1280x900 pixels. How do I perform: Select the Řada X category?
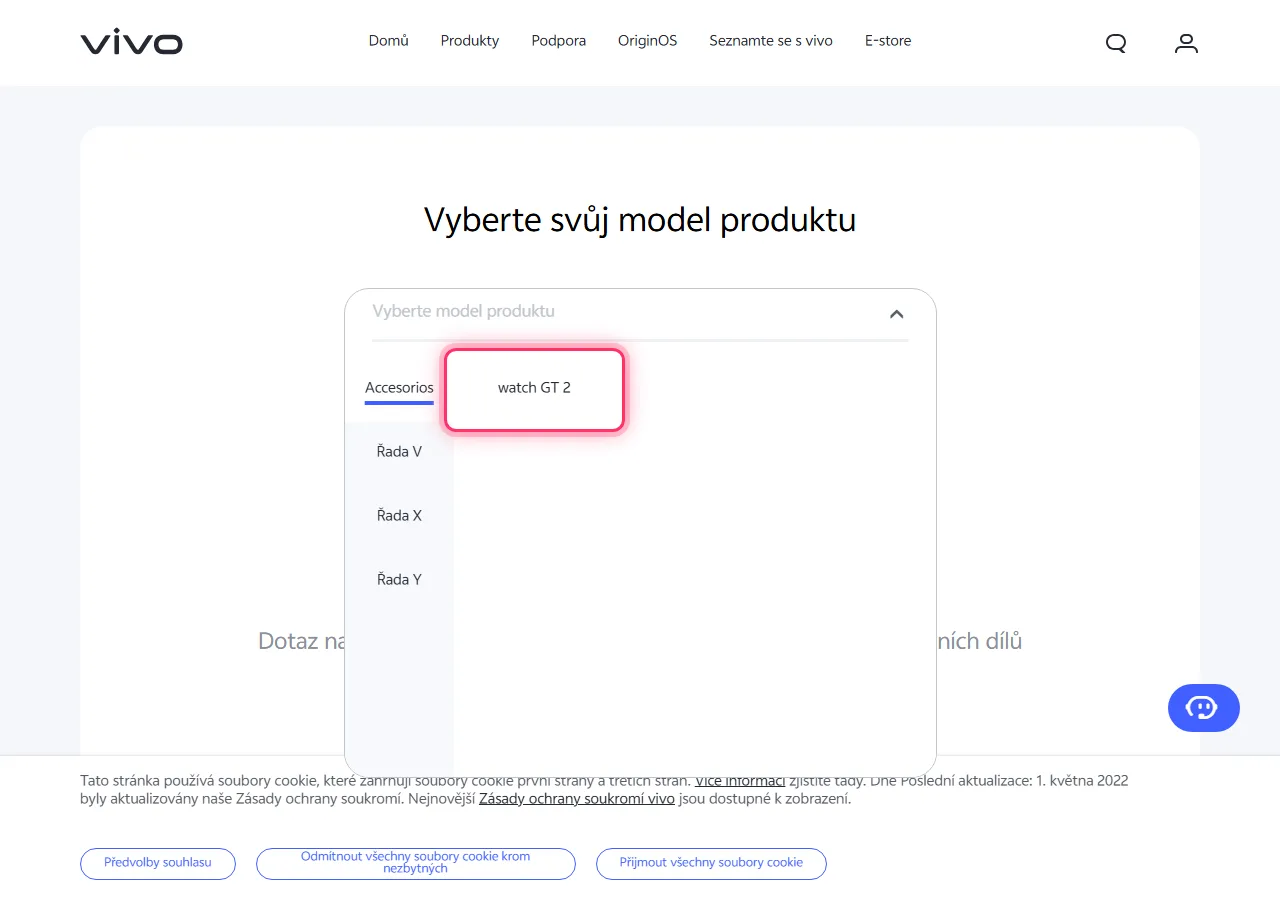tap(399, 516)
